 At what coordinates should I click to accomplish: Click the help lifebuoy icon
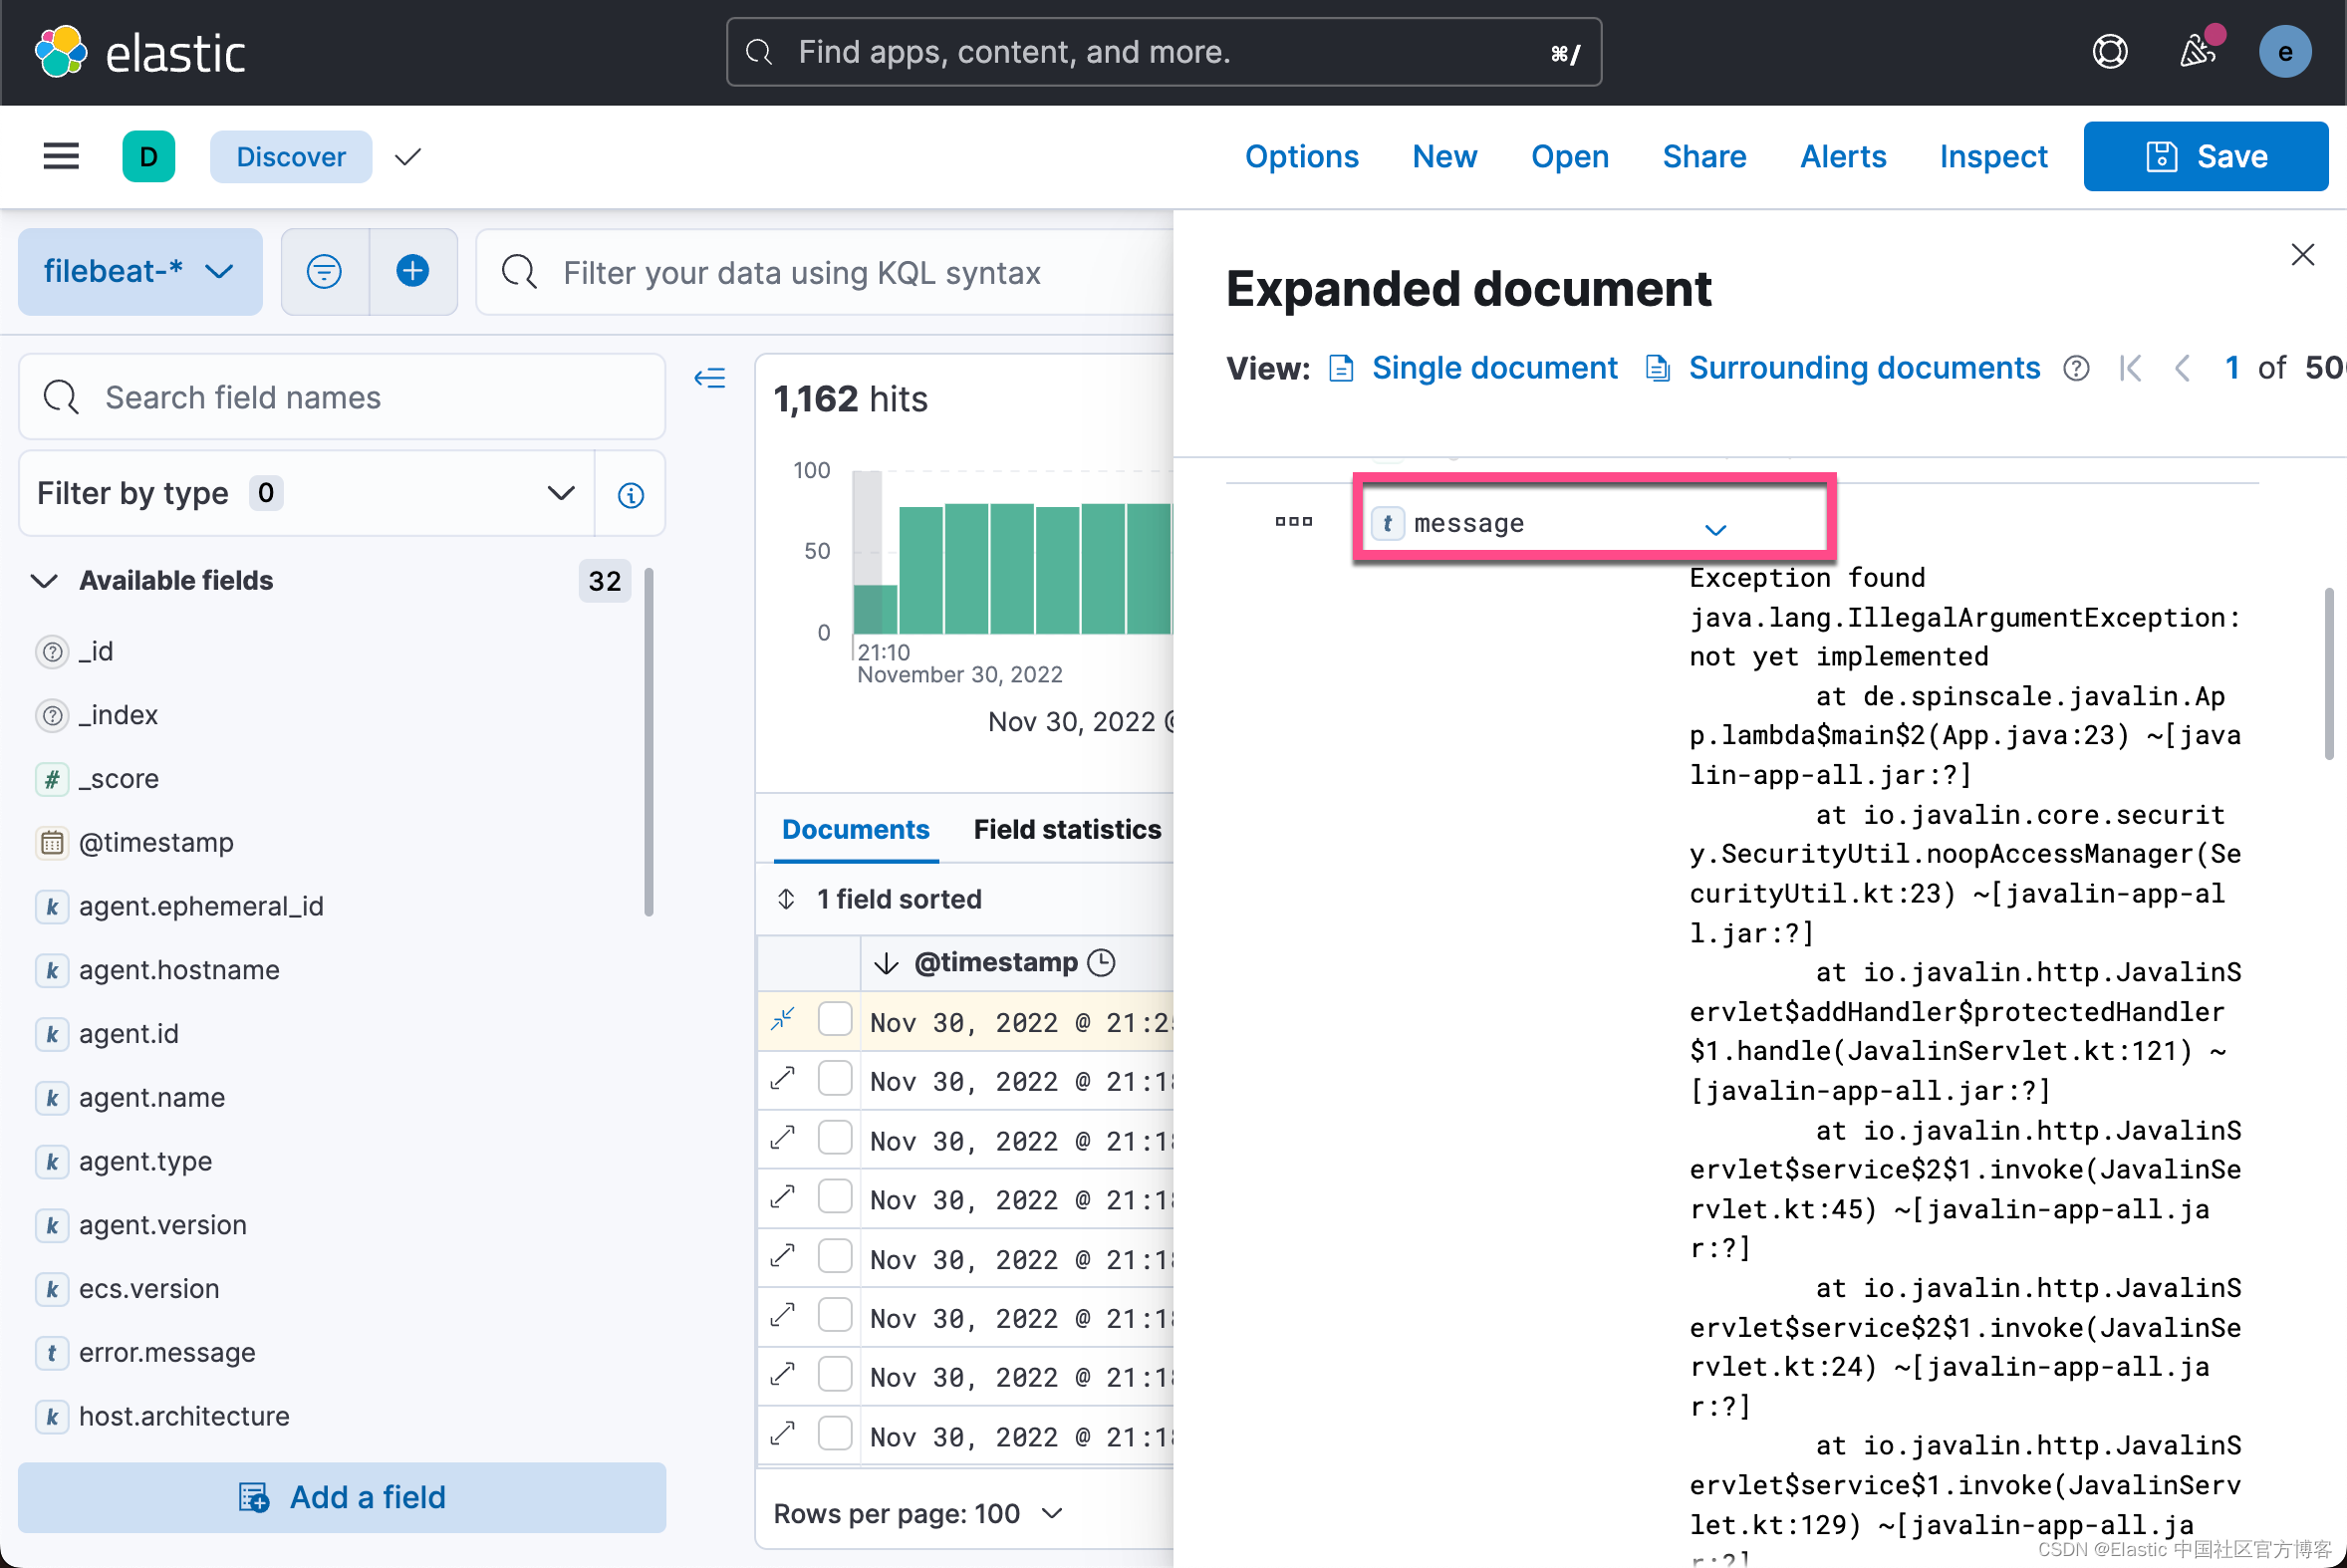[x=2110, y=52]
